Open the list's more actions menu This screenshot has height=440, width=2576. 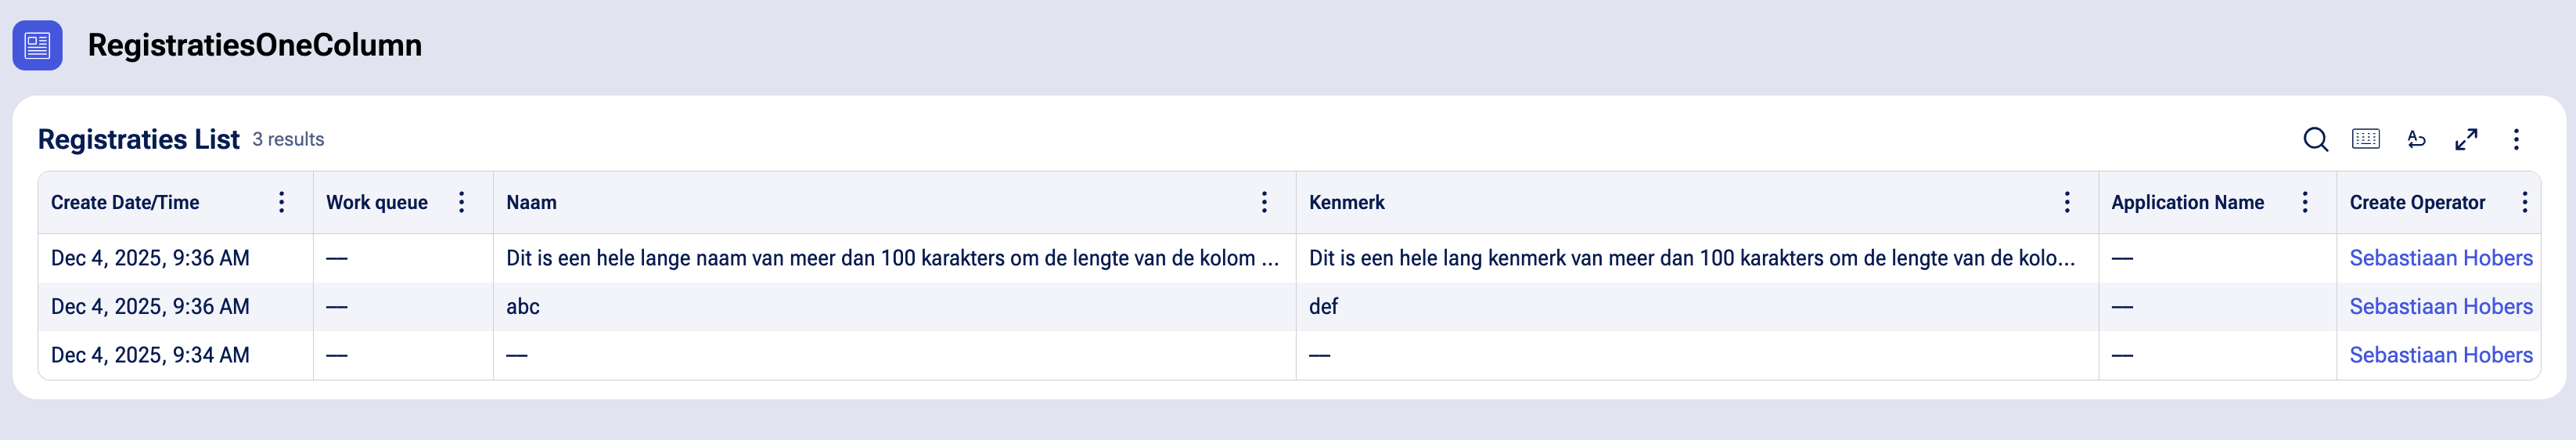tap(2516, 139)
